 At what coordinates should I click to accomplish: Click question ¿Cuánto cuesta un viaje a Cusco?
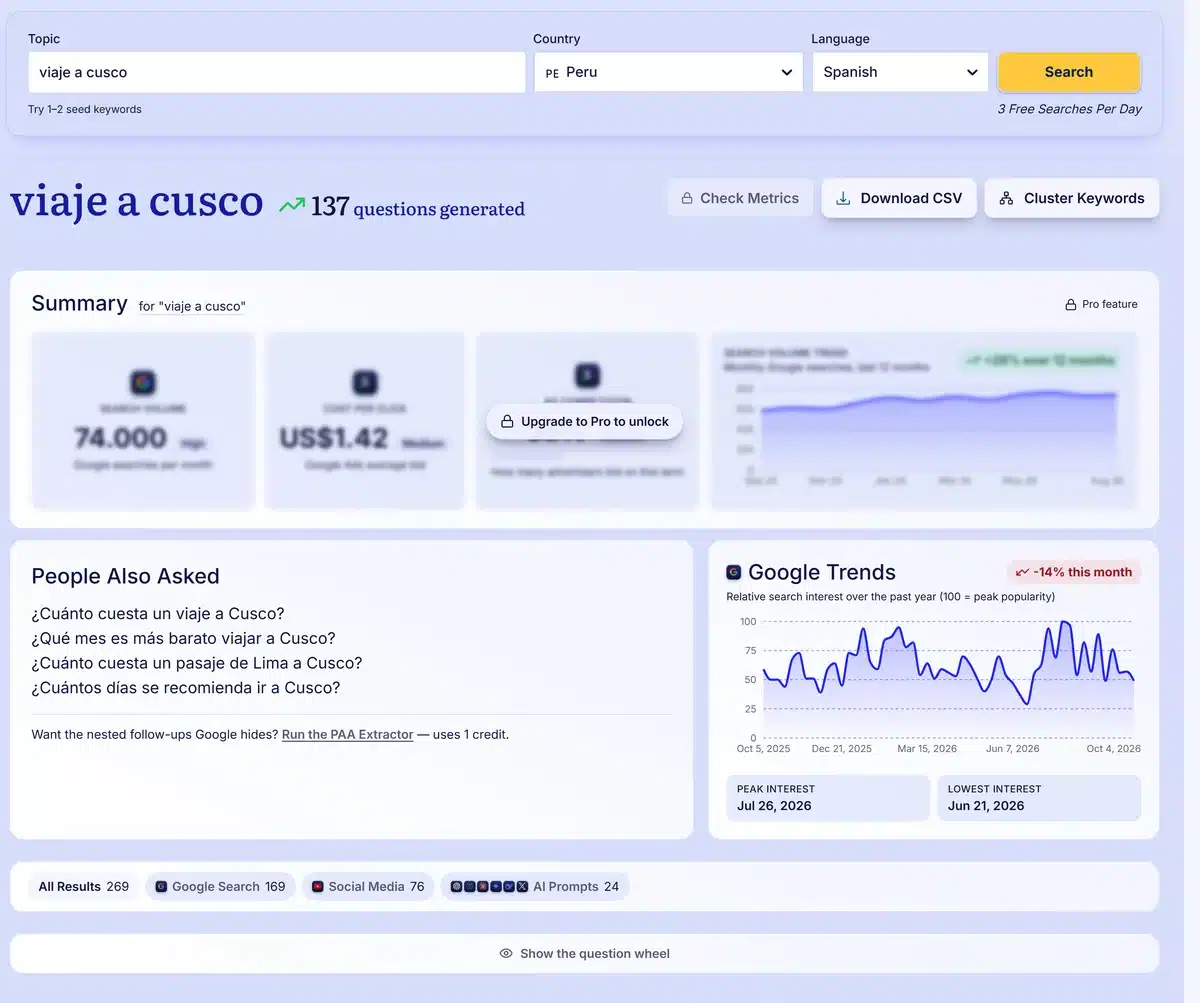158,614
